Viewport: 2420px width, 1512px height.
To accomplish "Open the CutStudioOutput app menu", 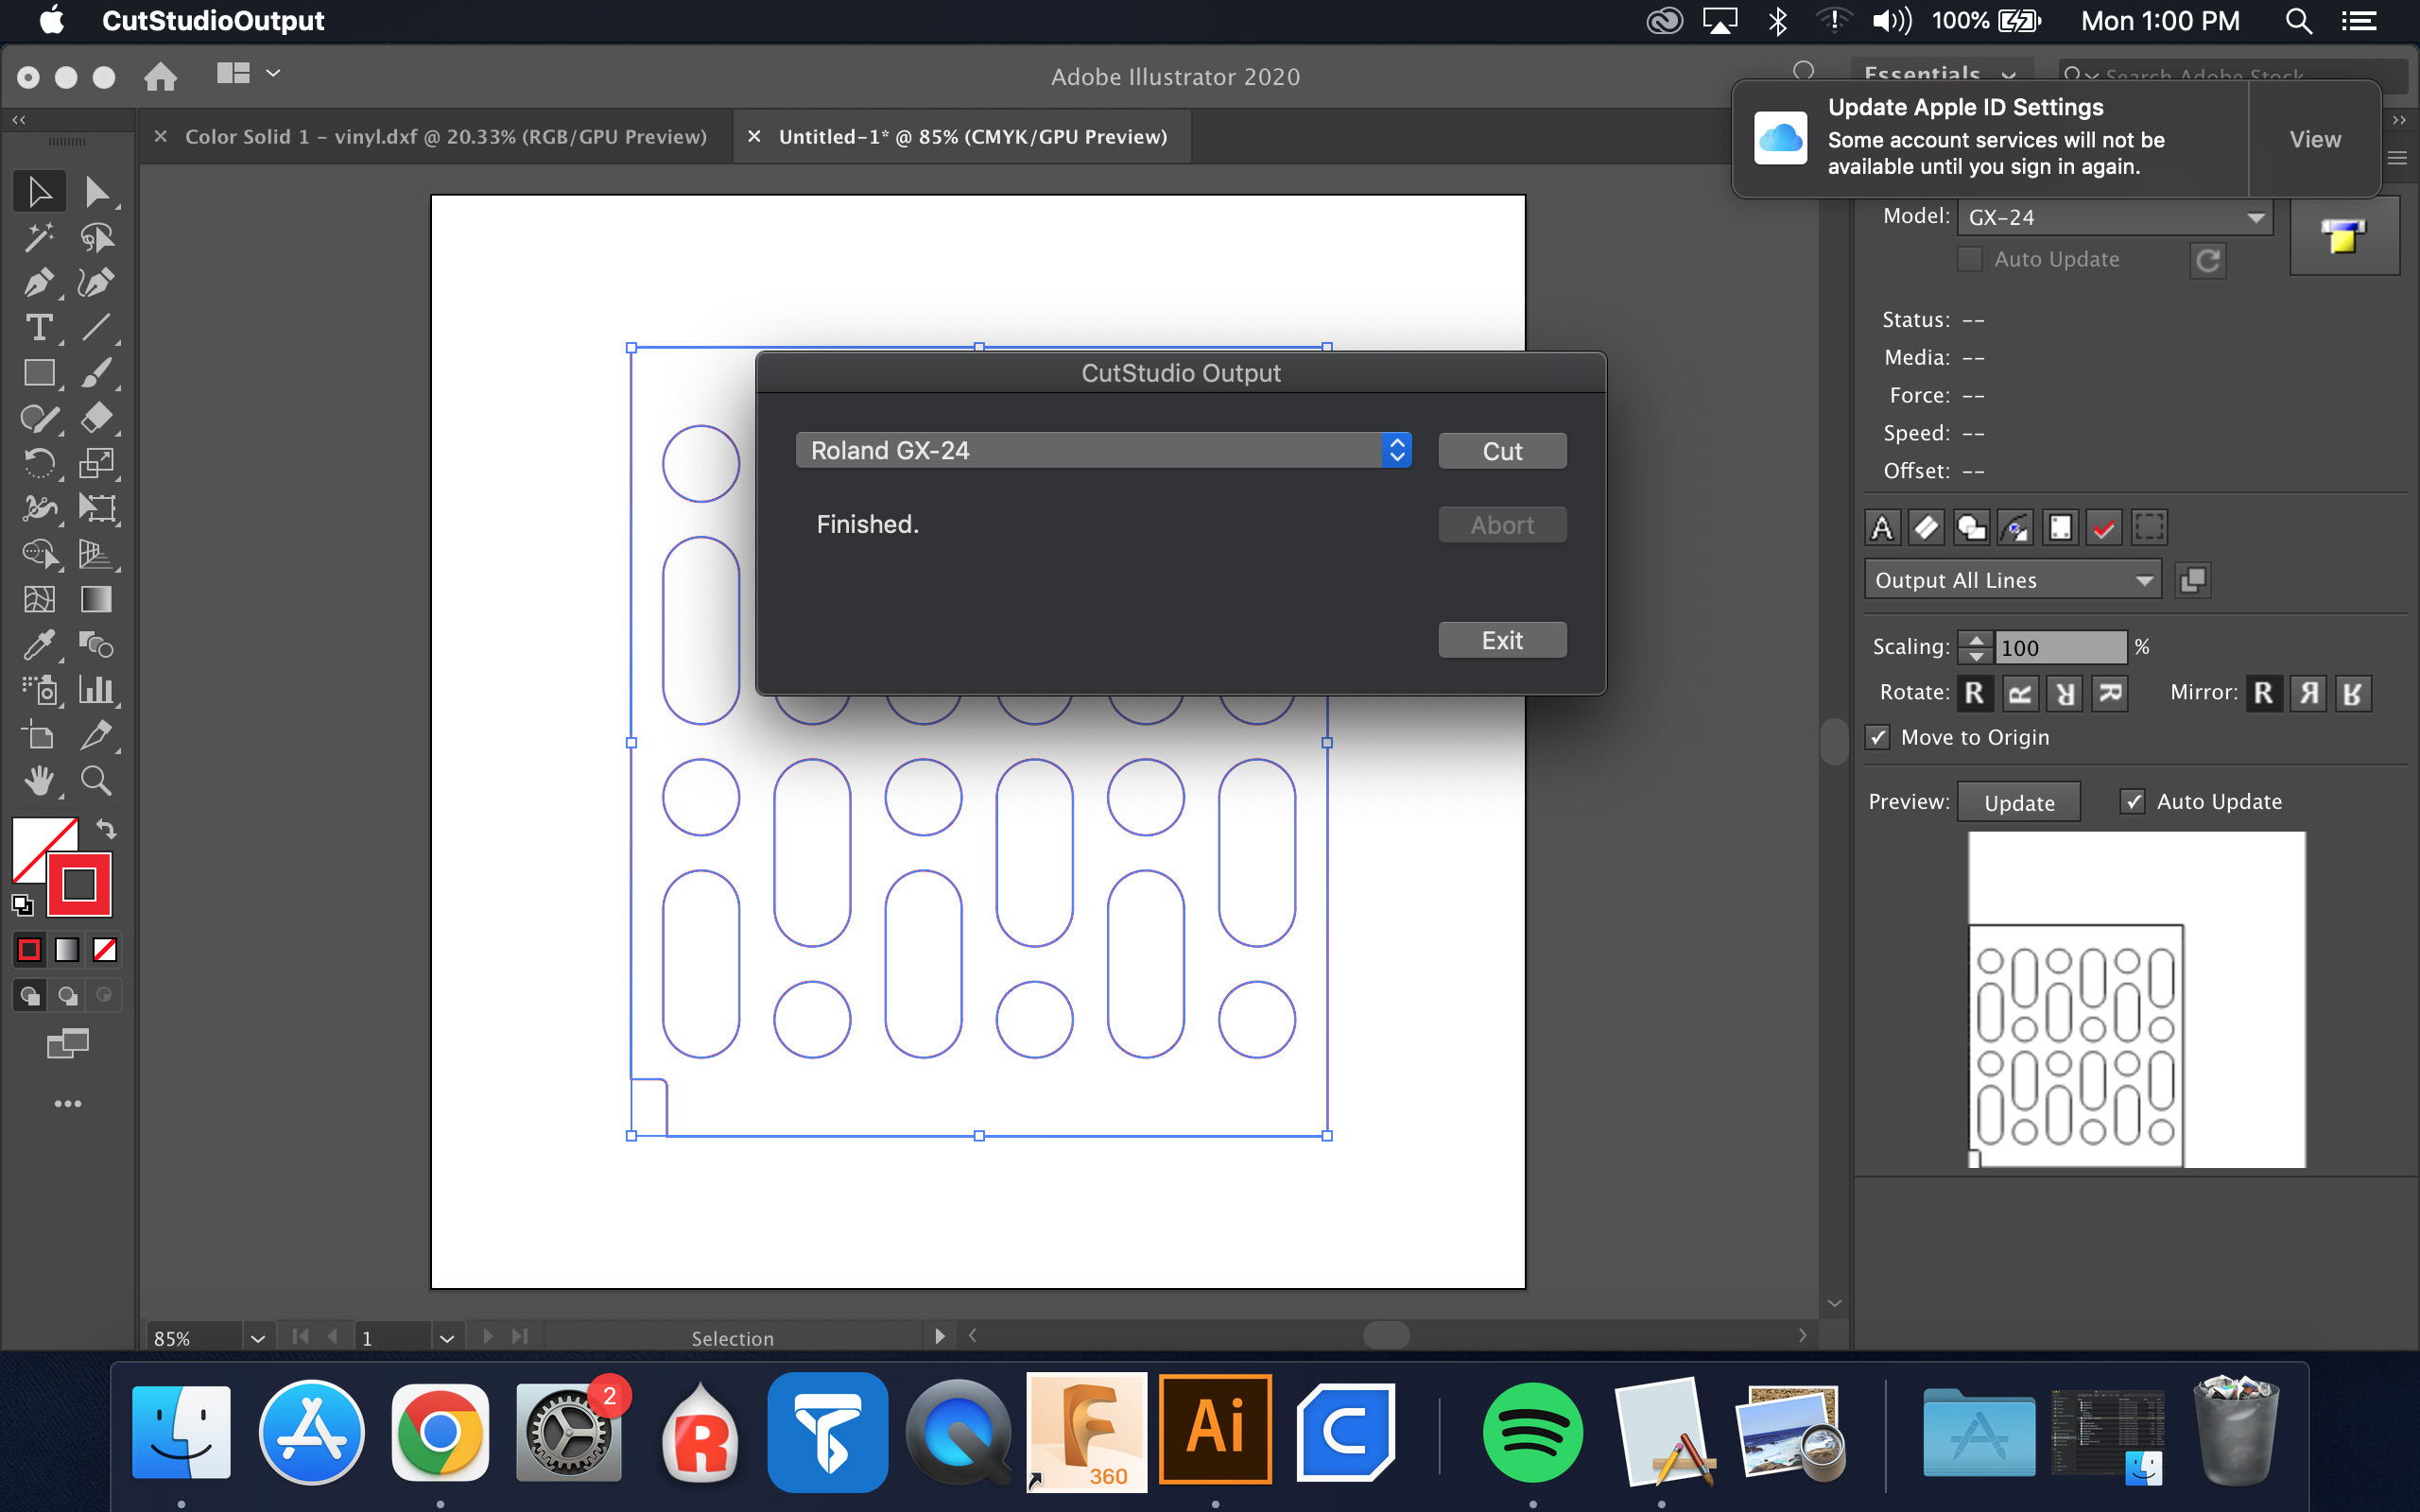I will 213,21.
